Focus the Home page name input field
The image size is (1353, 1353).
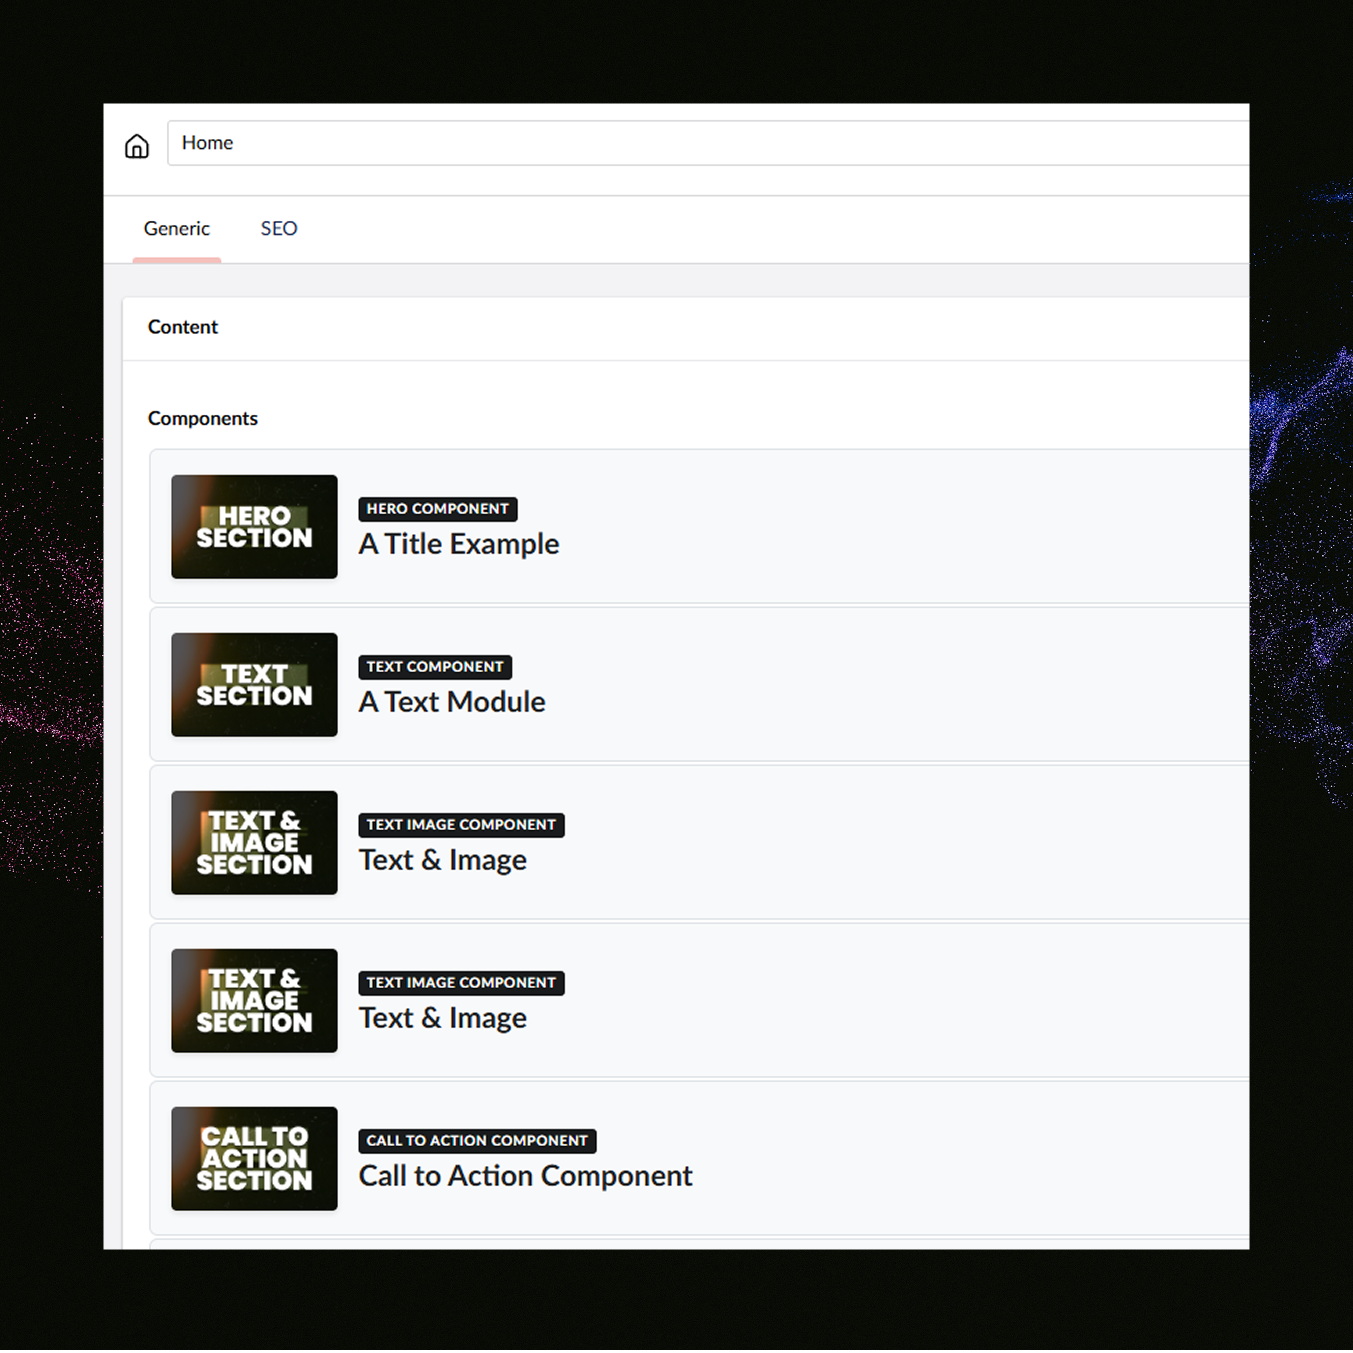pos(700,143)
